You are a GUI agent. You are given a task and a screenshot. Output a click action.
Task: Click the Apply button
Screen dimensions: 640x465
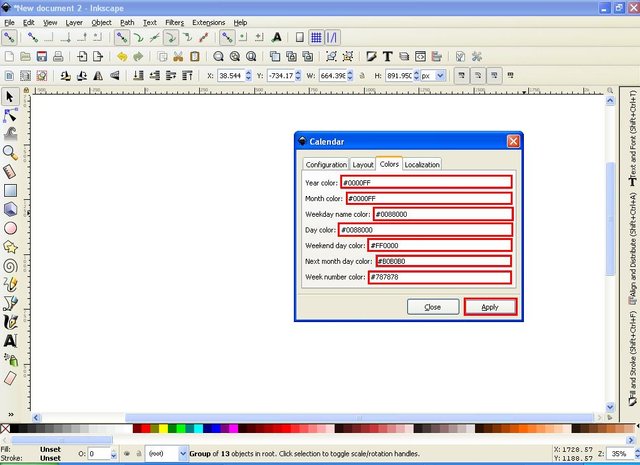[x=490, y=307]
